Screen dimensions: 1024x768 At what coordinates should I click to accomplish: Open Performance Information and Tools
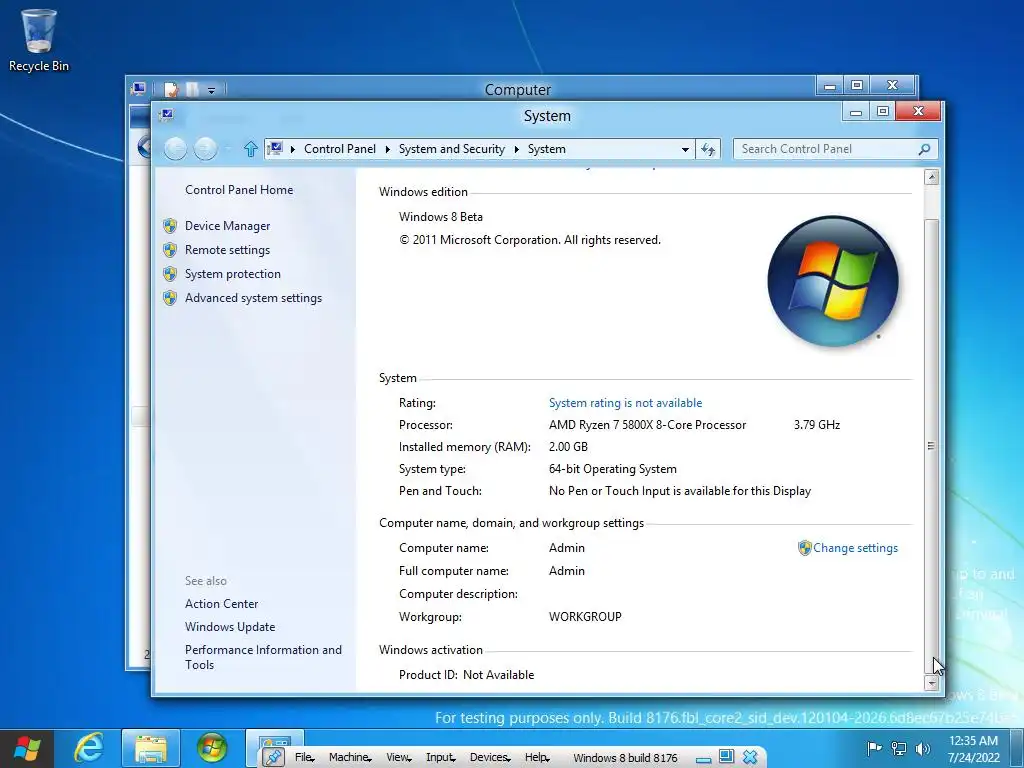263,657
